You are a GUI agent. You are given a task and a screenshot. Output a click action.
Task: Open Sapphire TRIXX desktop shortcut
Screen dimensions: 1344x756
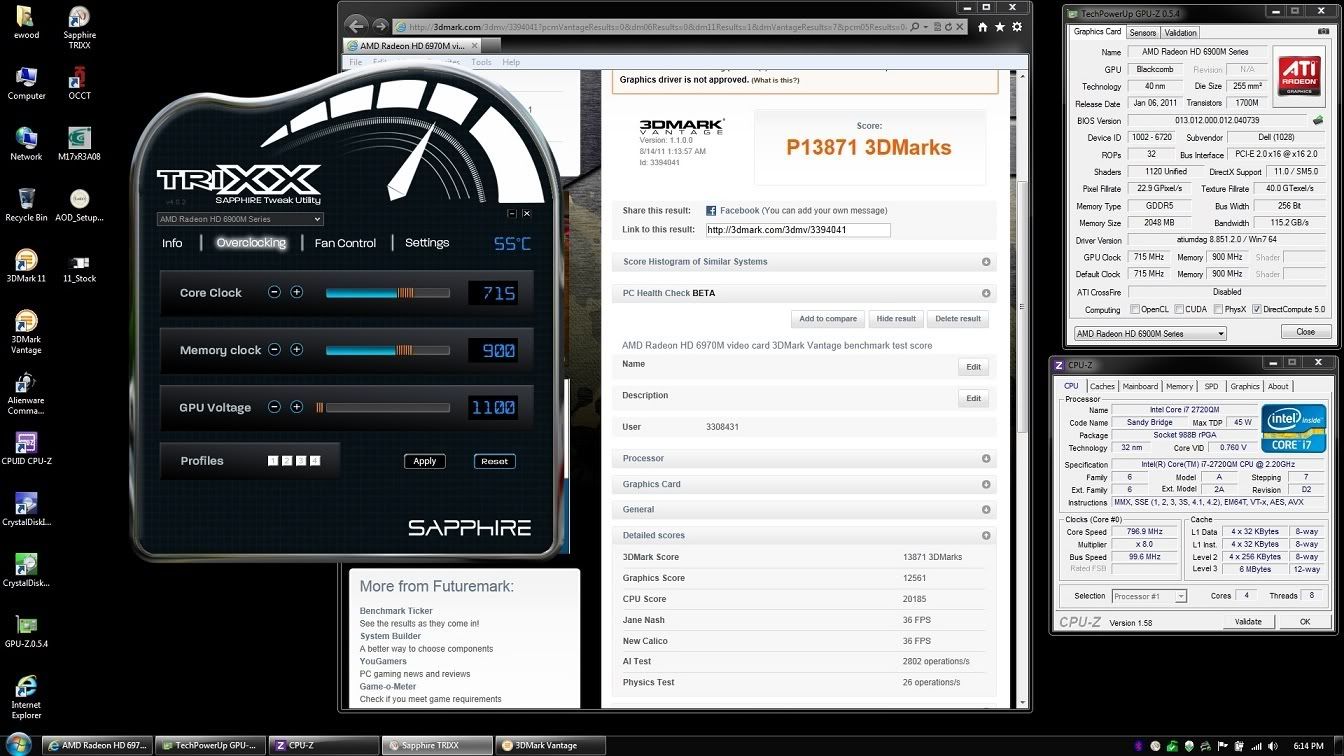(79, 27)
